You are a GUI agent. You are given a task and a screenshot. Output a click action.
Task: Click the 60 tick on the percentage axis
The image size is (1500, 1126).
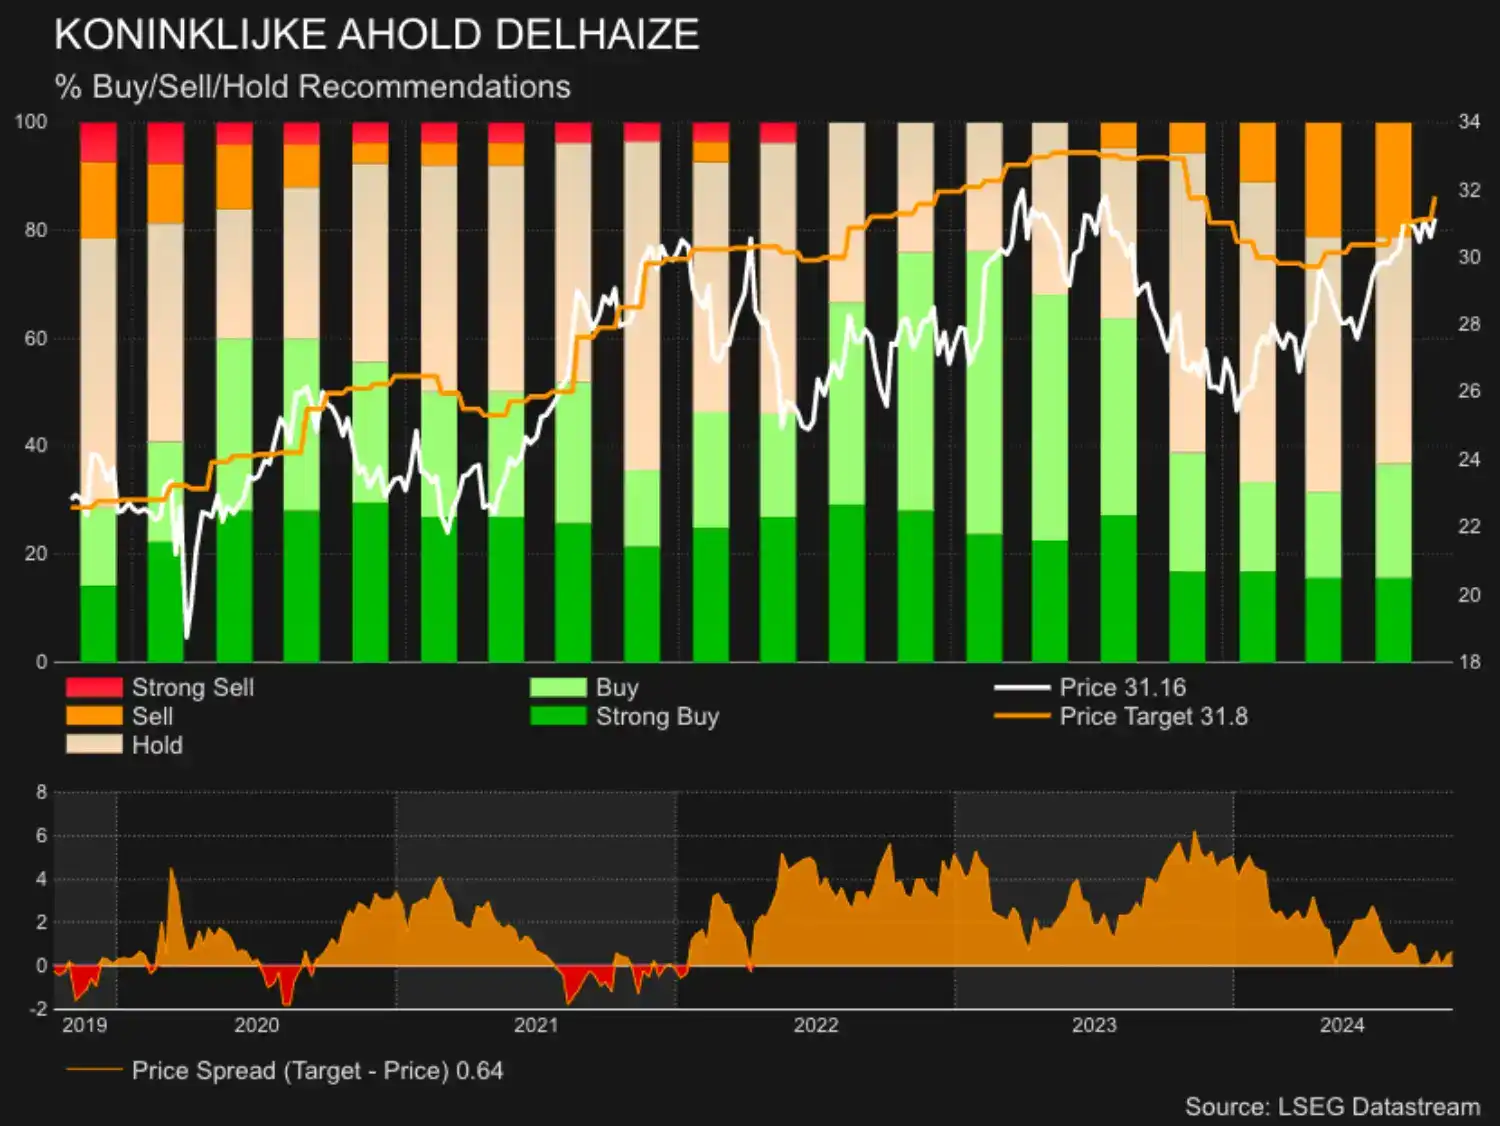[36, 338]
